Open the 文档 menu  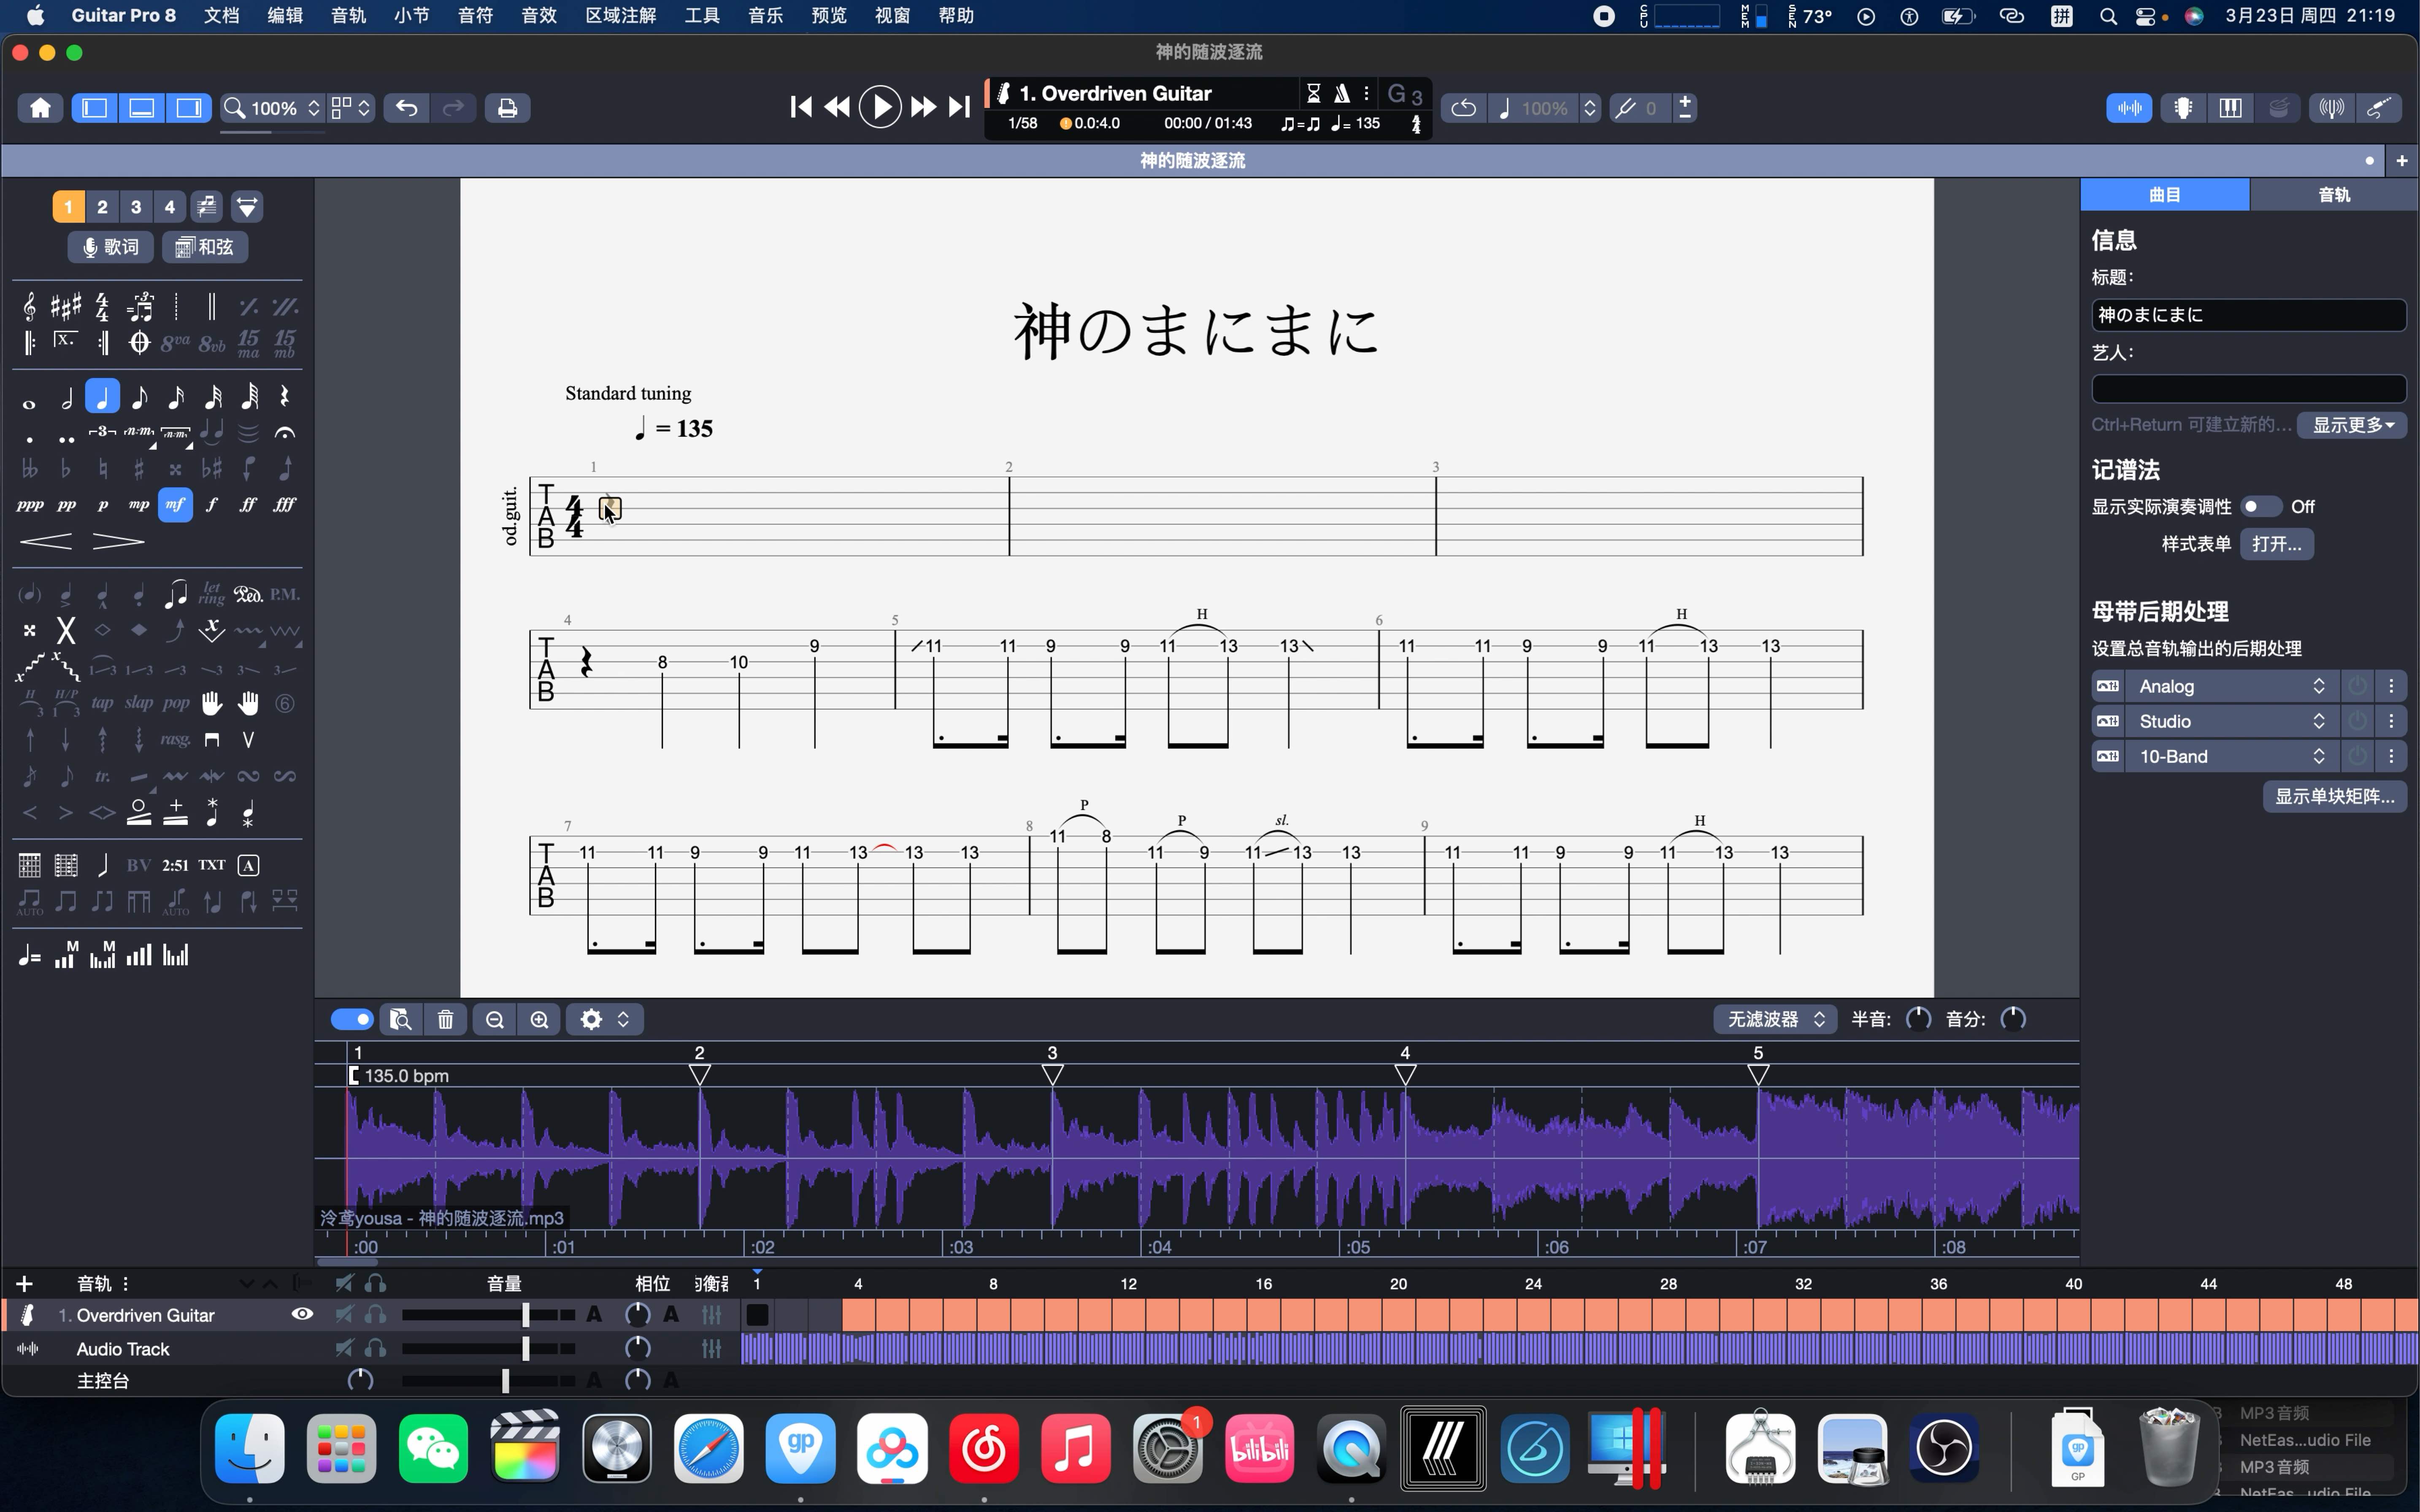click(x=221, y=16)
